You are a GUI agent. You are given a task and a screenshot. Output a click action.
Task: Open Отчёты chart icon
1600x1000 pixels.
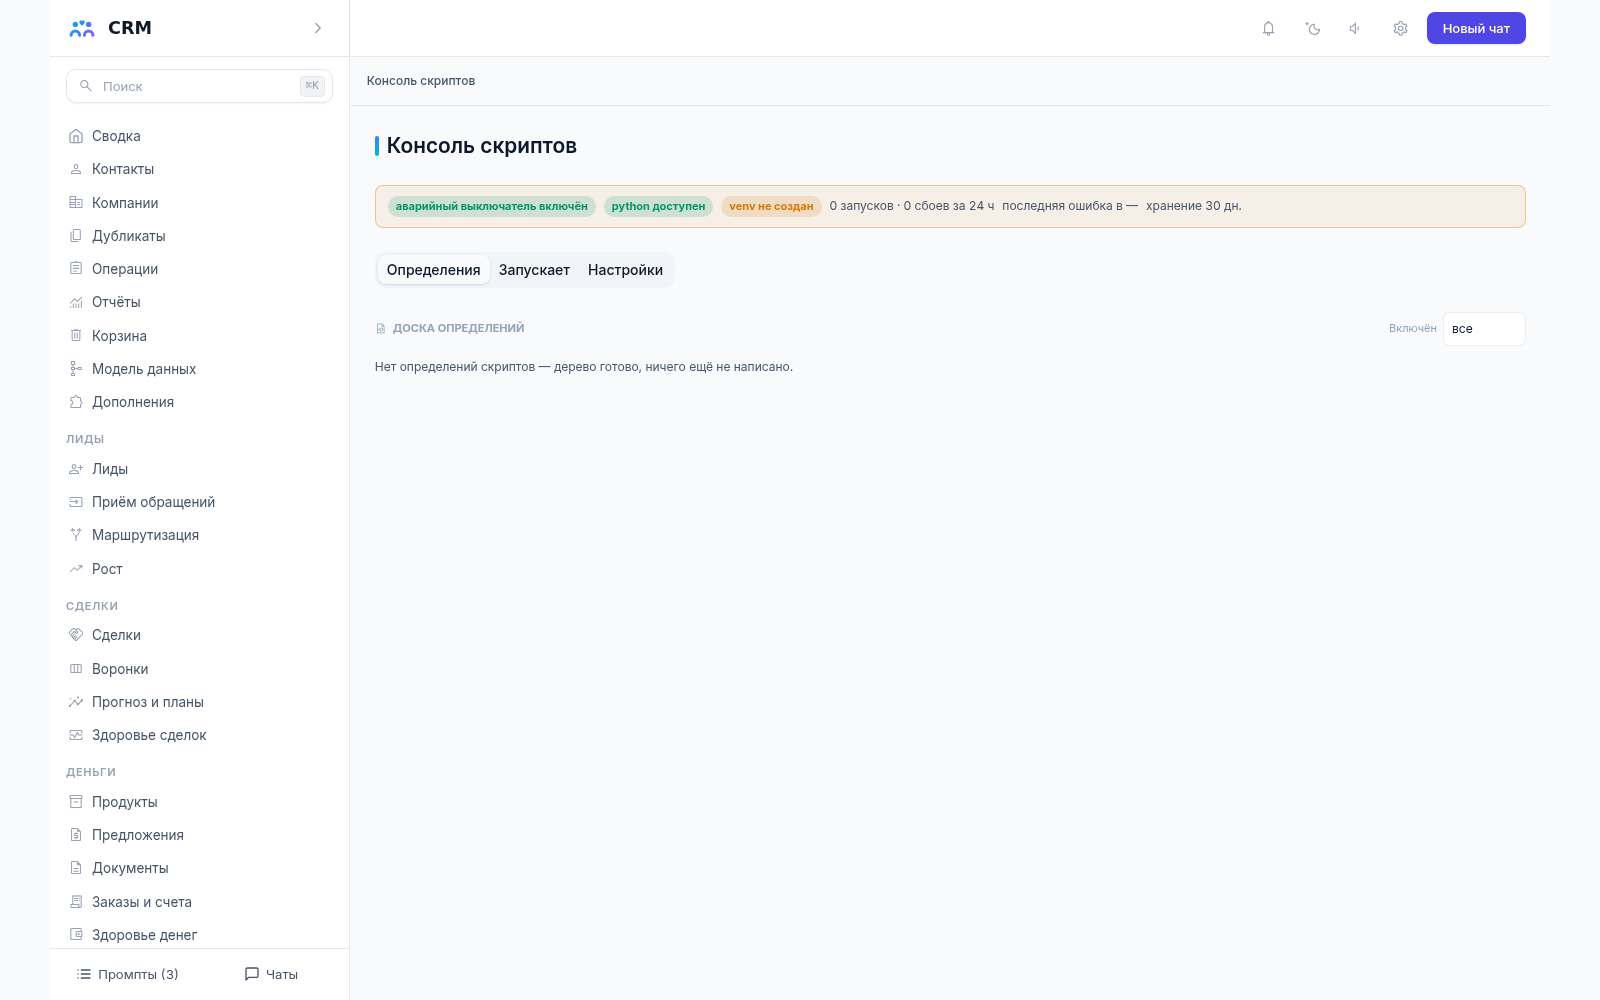click(76, 302)
